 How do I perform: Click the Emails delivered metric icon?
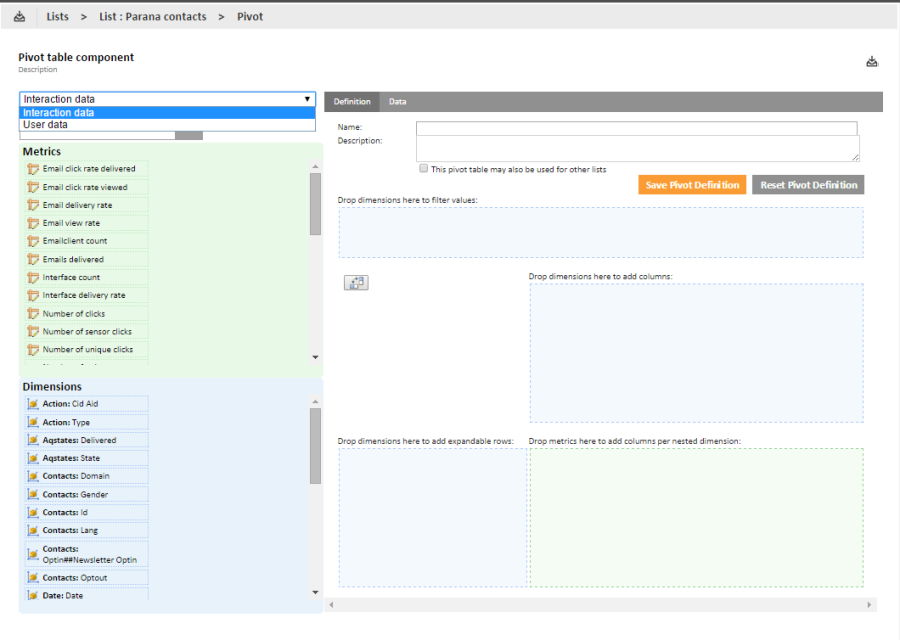tap(33, 259)
